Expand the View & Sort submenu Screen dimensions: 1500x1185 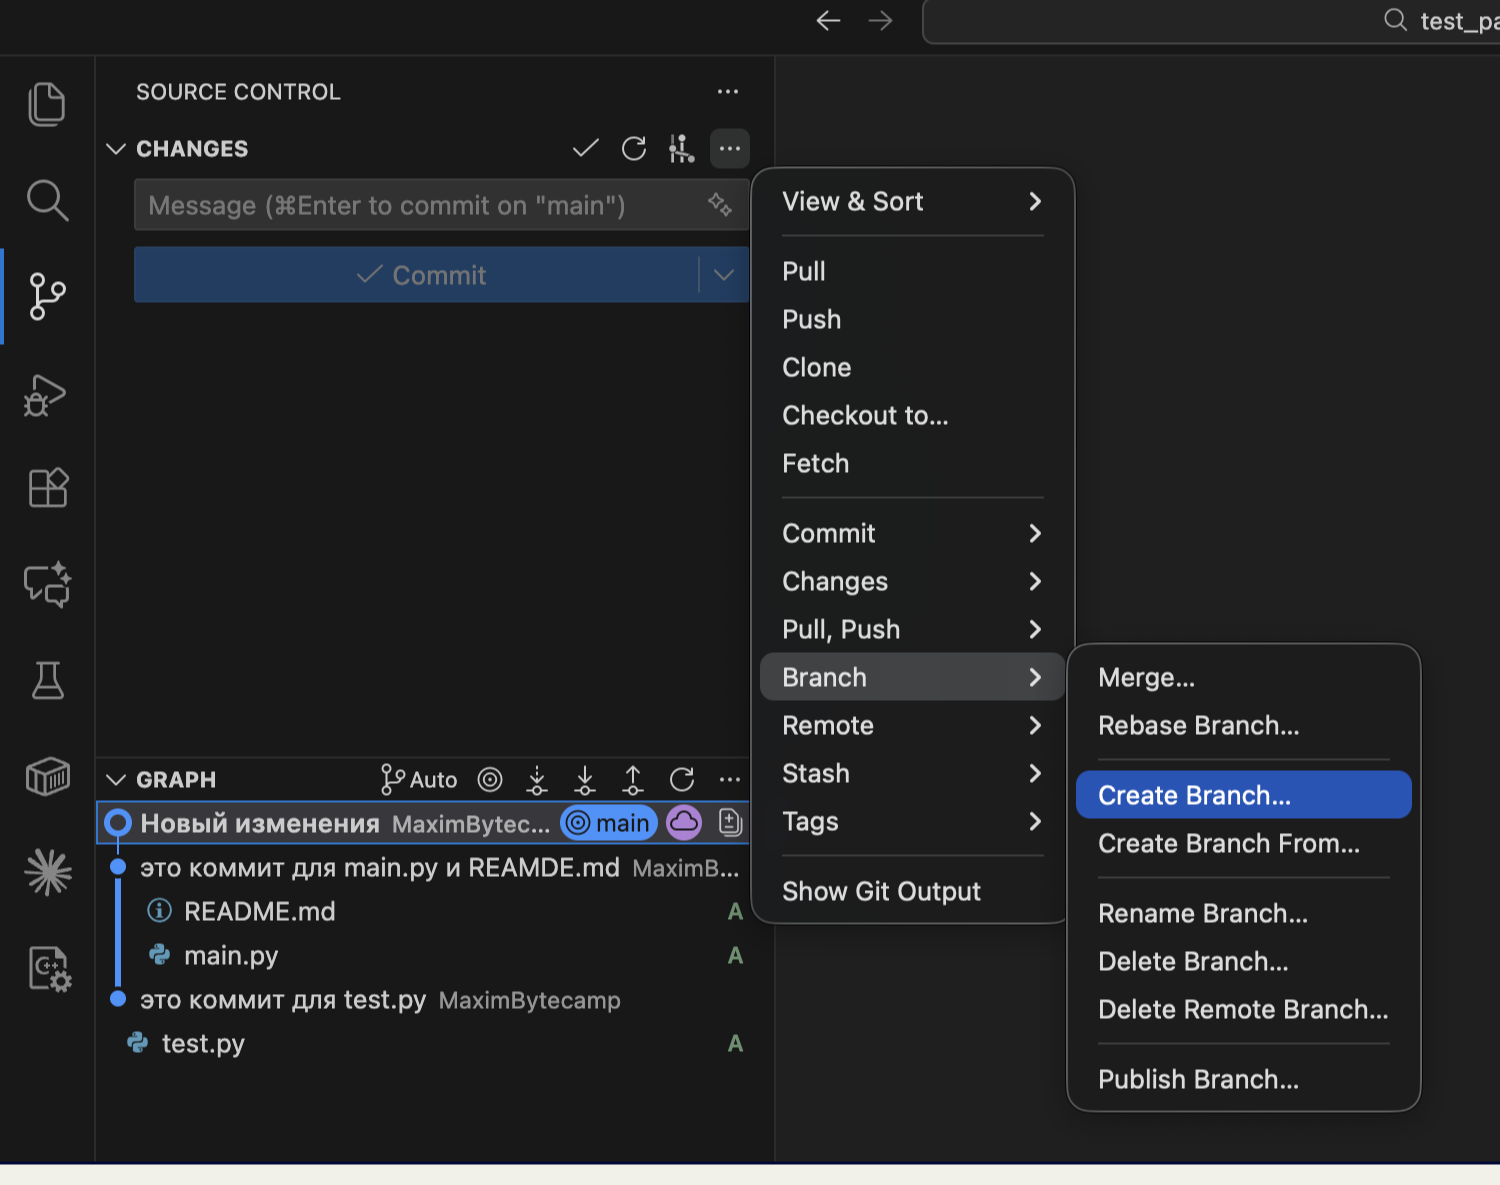[912, 202]
